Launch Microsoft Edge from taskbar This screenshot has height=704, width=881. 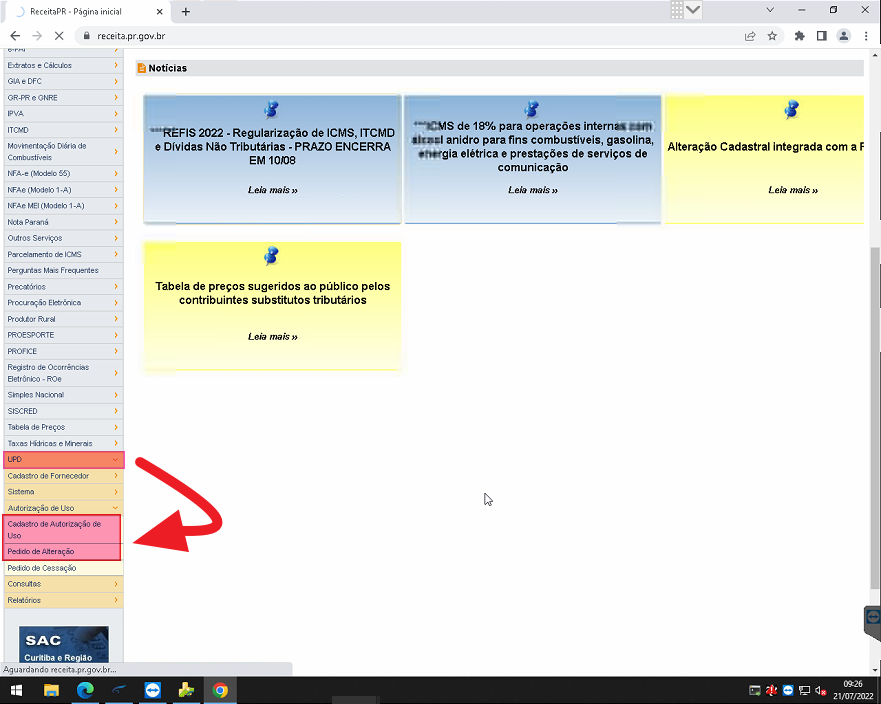click(85, 690)
